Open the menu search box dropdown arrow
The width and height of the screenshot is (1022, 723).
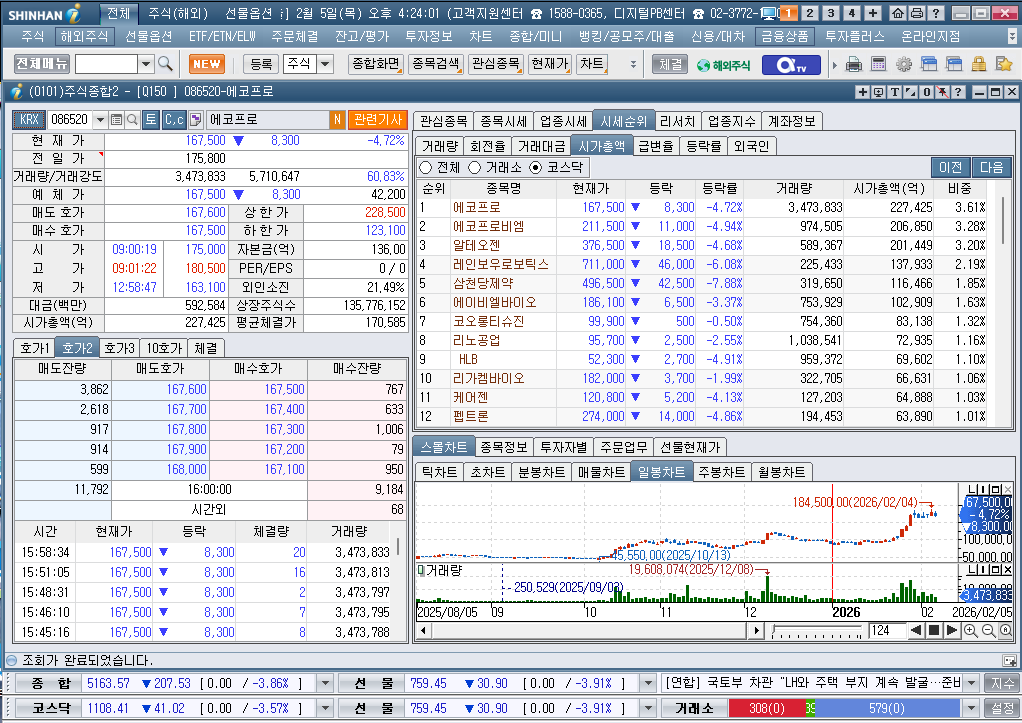pyautogui.click(x=146, y=64)
